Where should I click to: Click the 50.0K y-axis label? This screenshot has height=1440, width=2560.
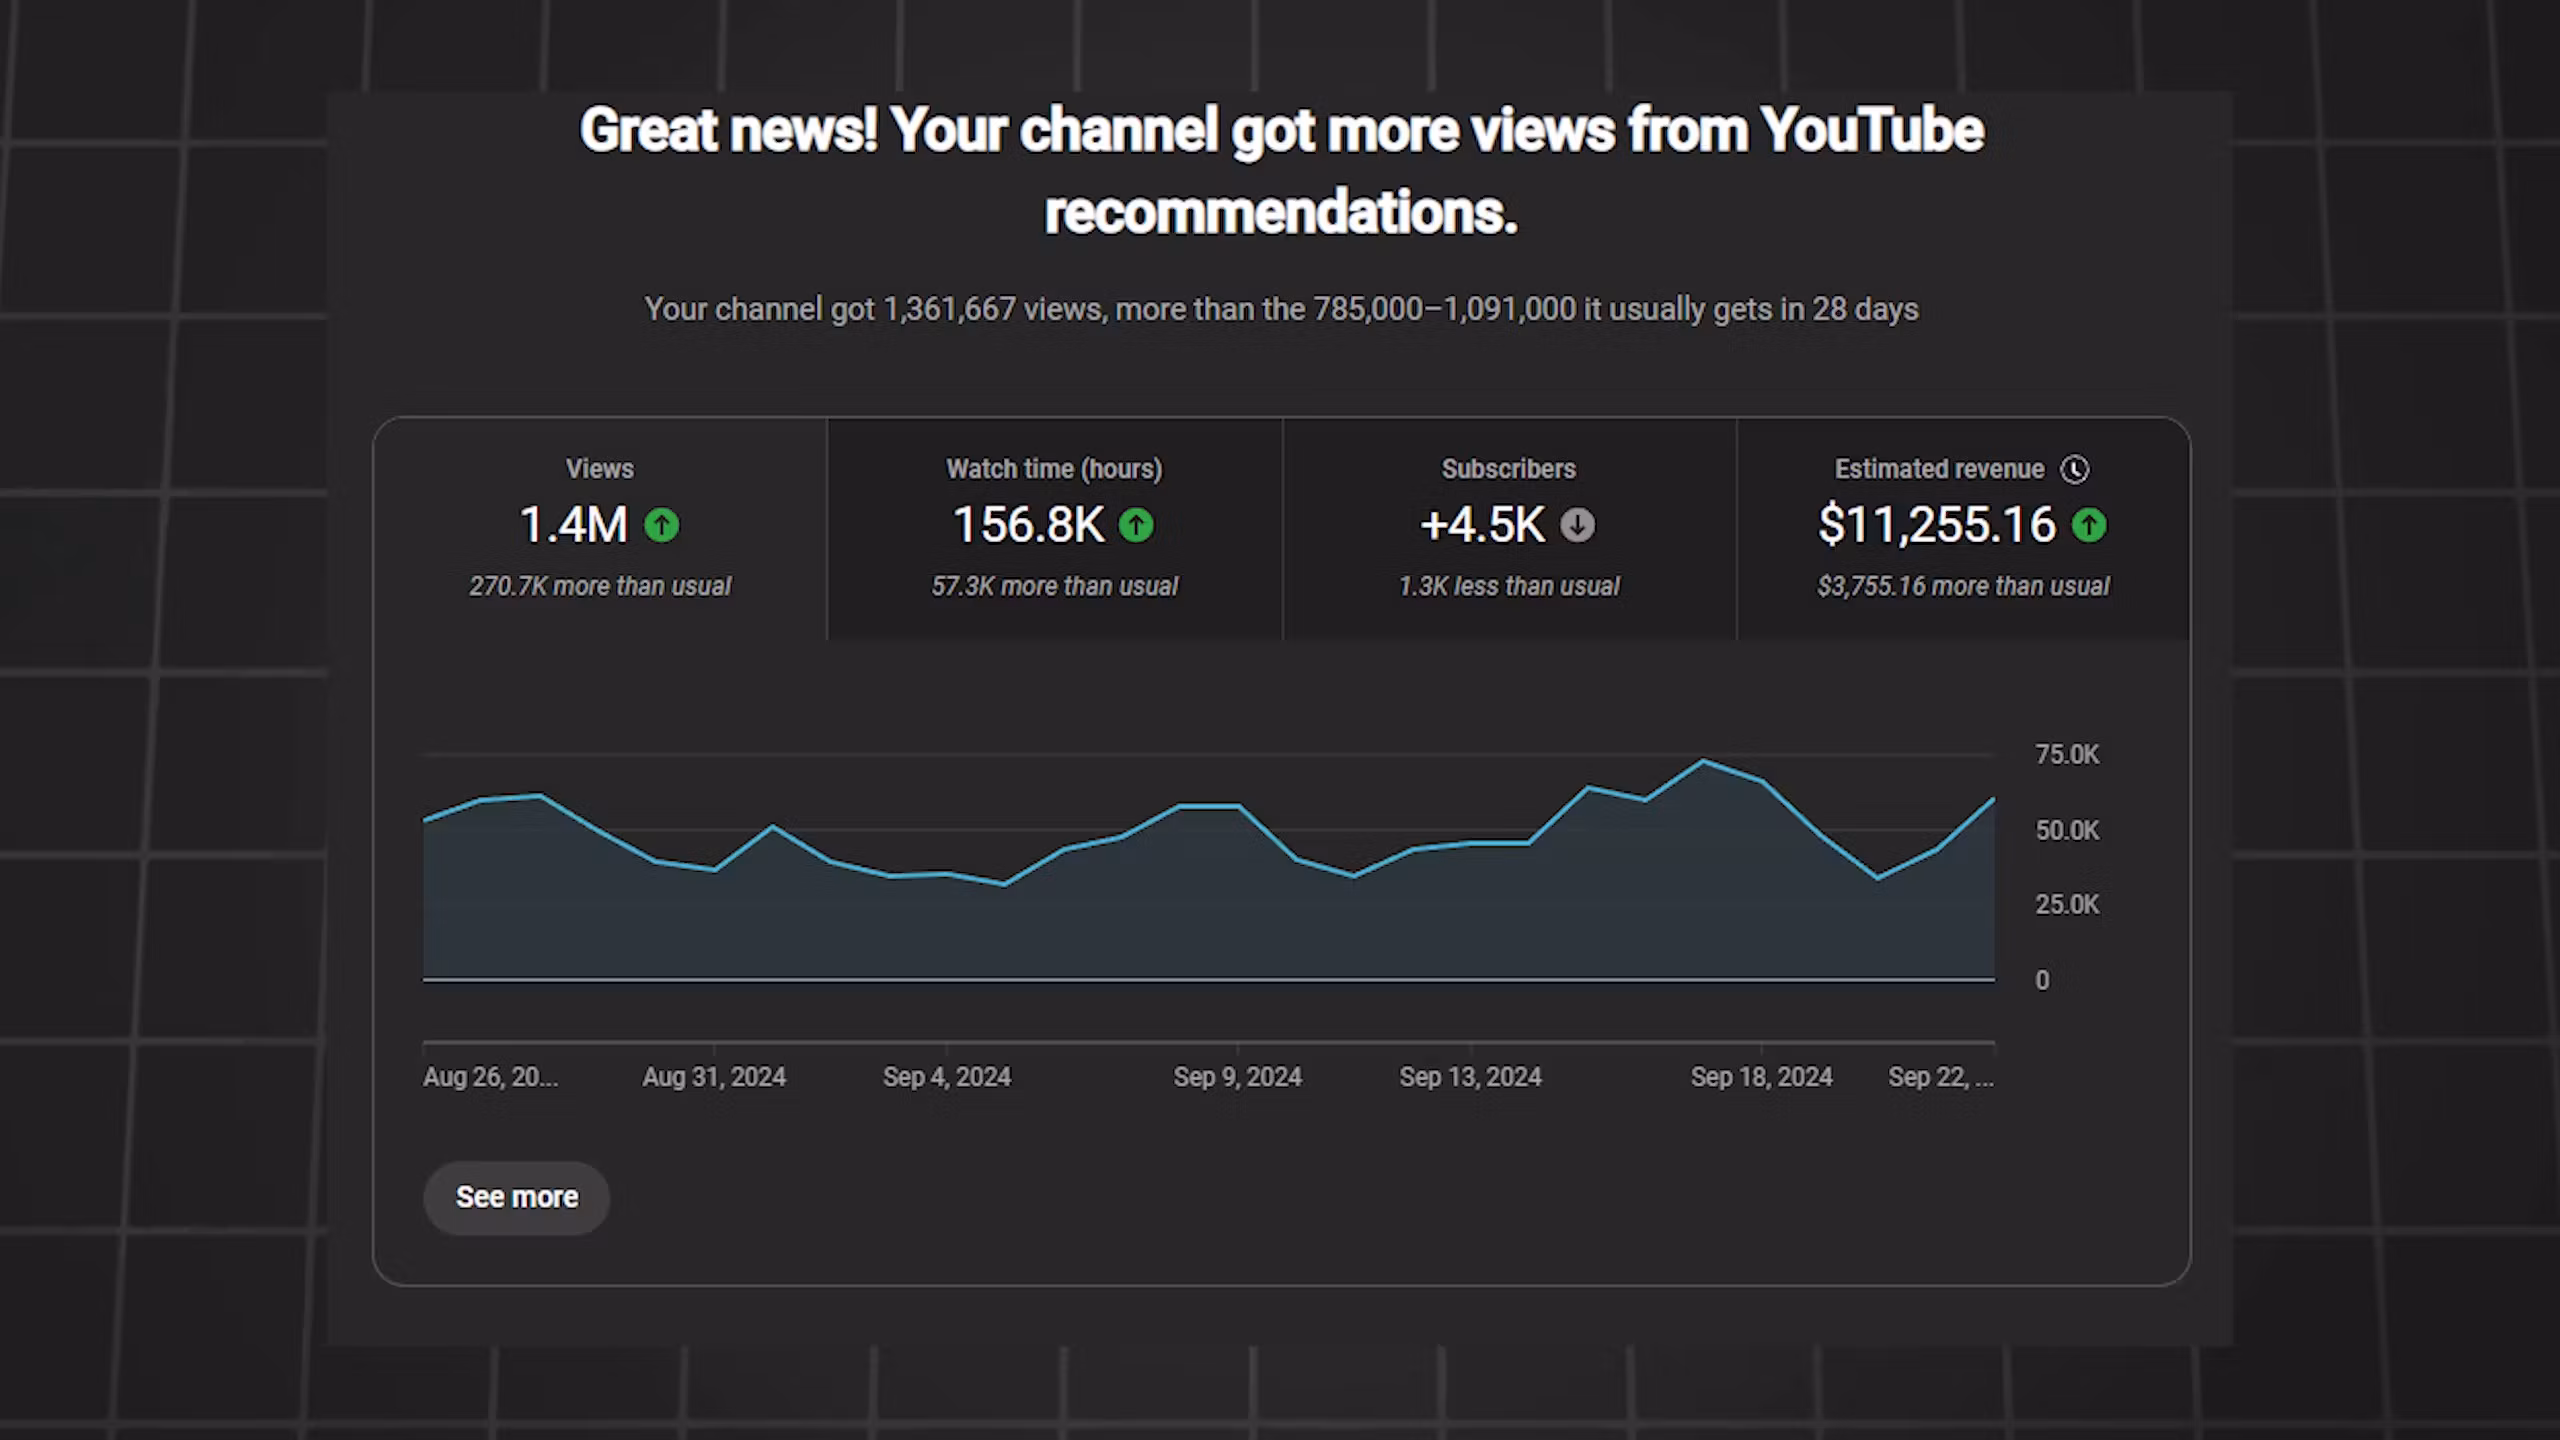[2067, 831]
